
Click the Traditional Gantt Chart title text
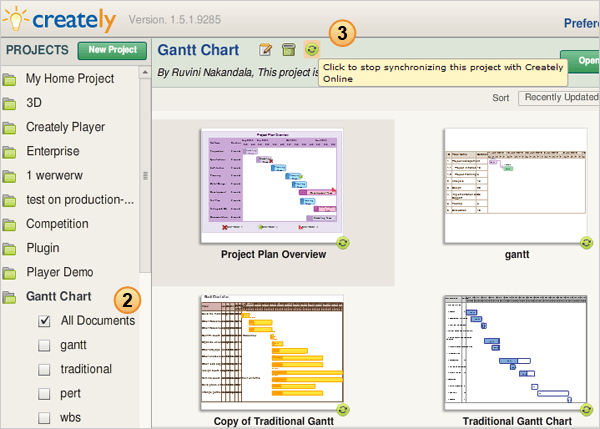[x=517, y=421]
